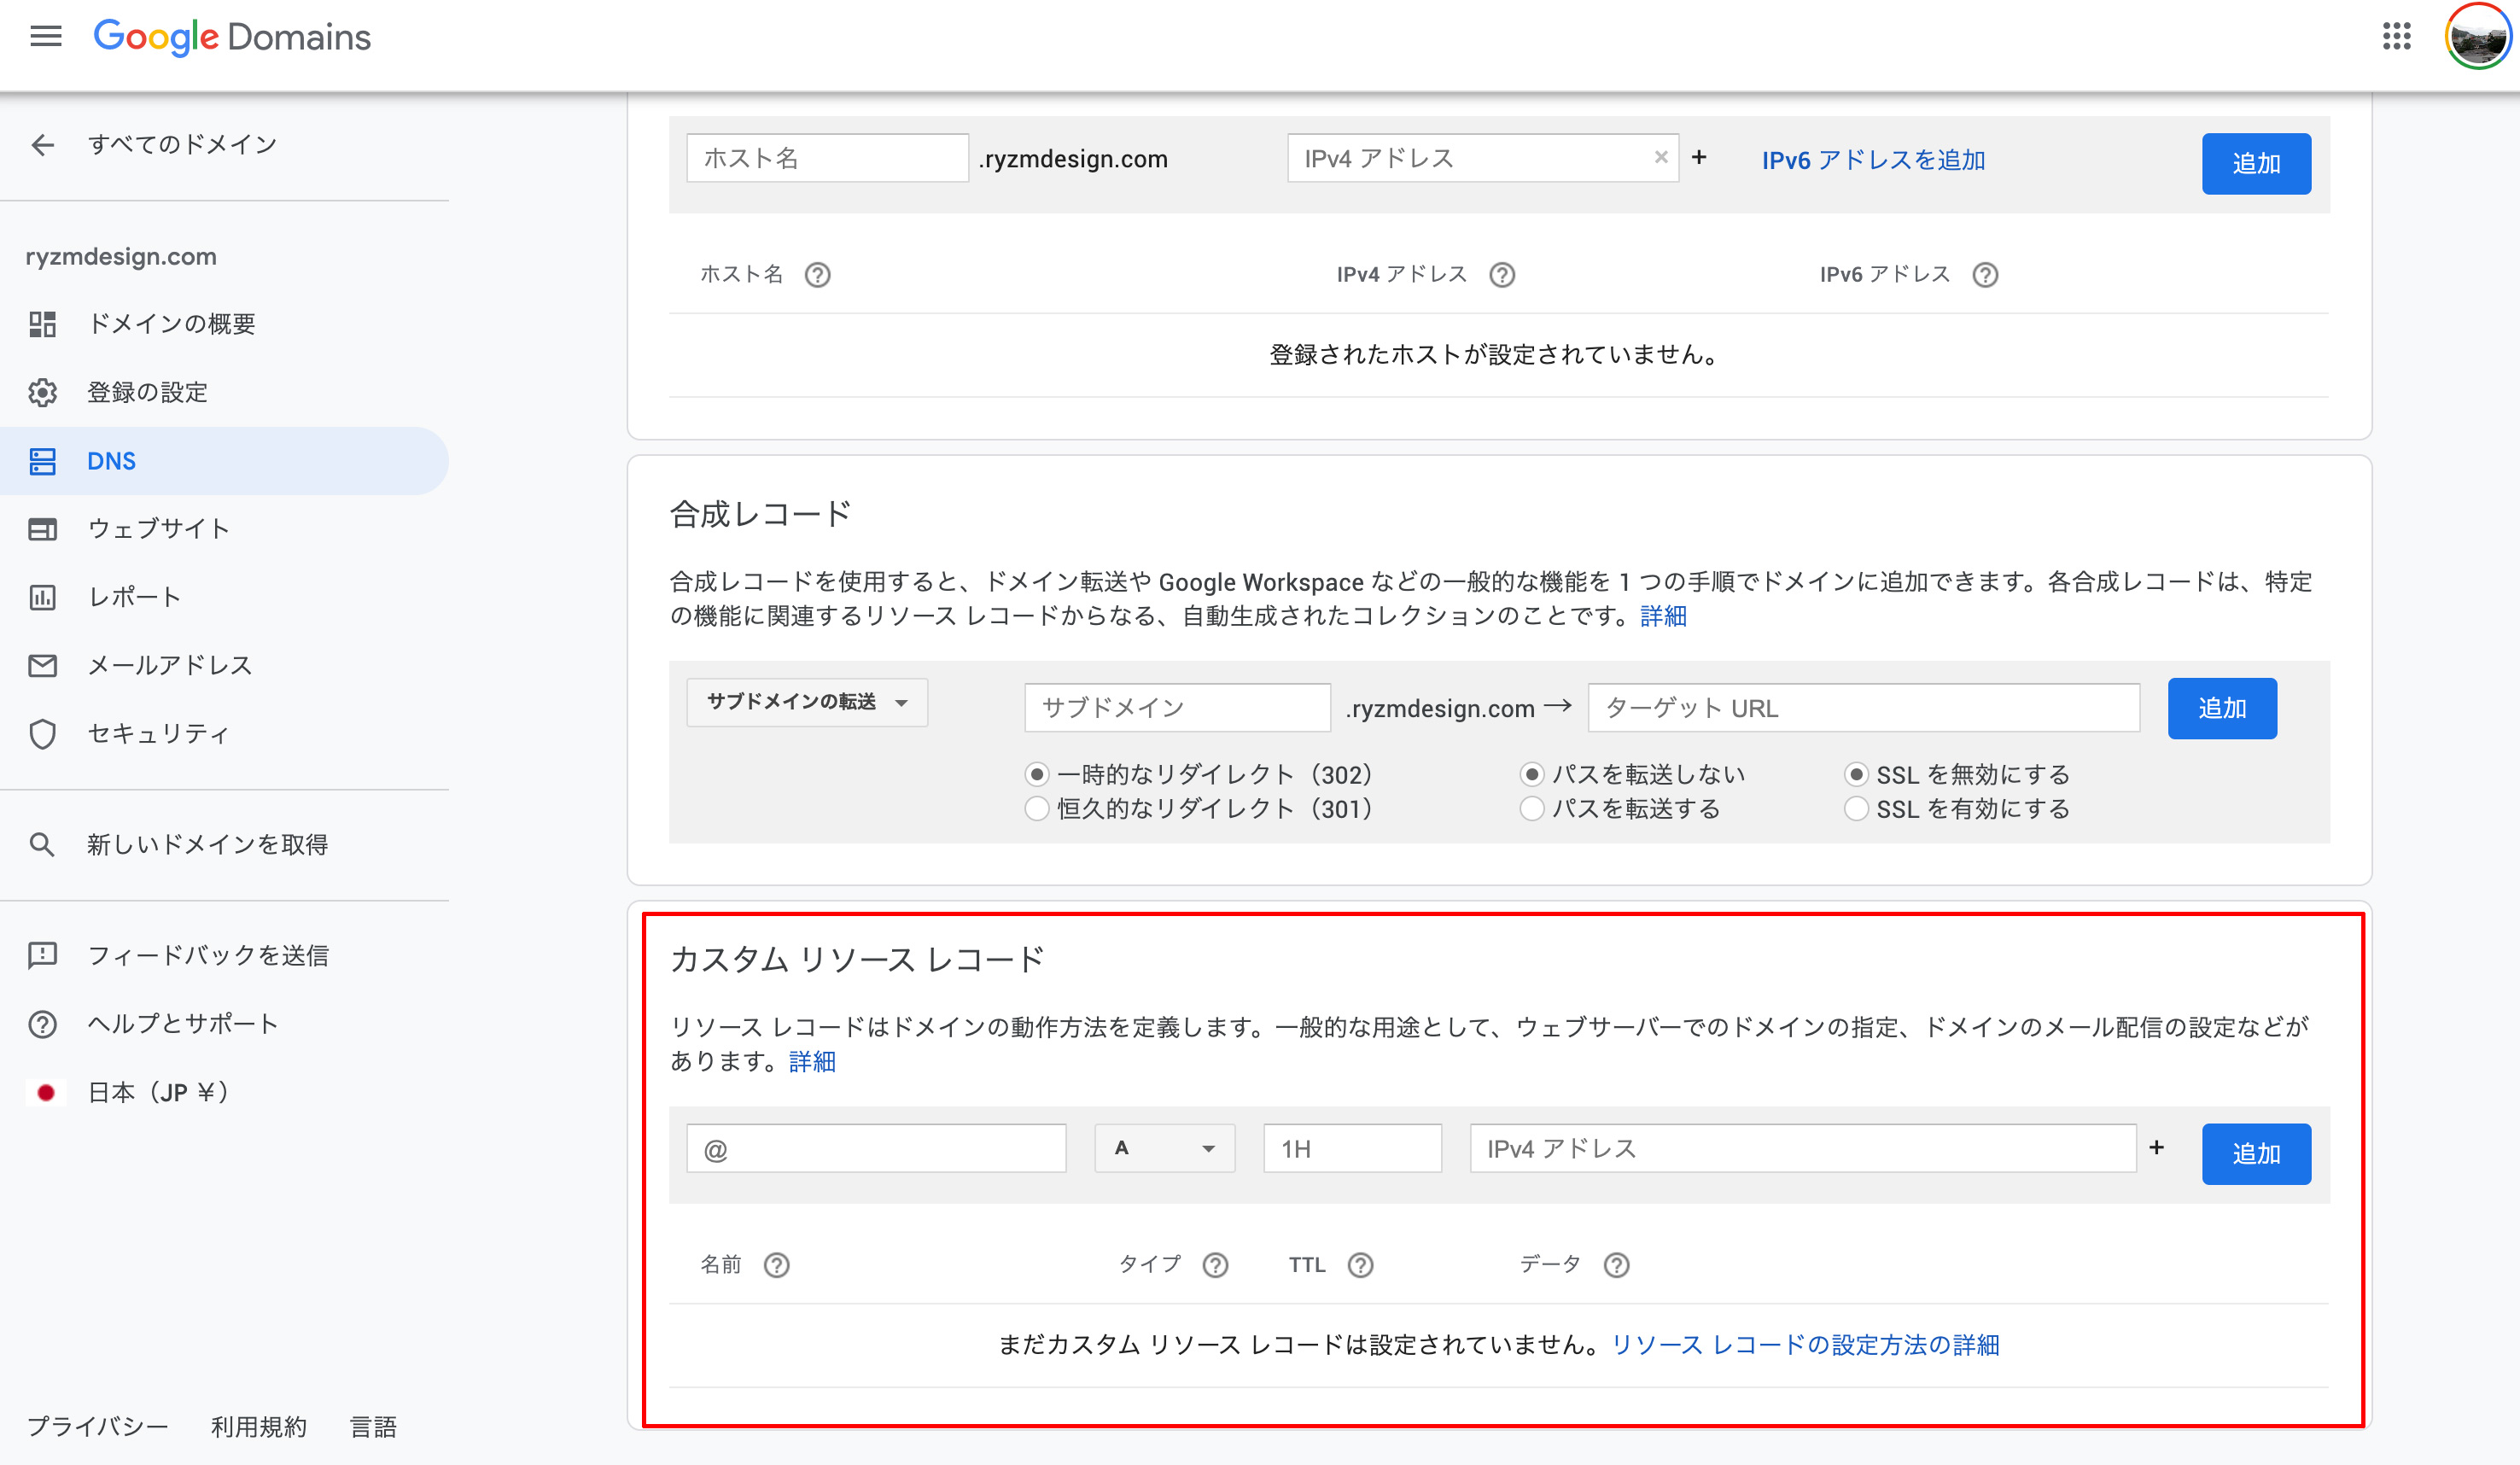The height and width of the screenshot is (1465, 2520).
Task: Open the サブドメインの転送 dropdown
Action: [x=807, y=702]
